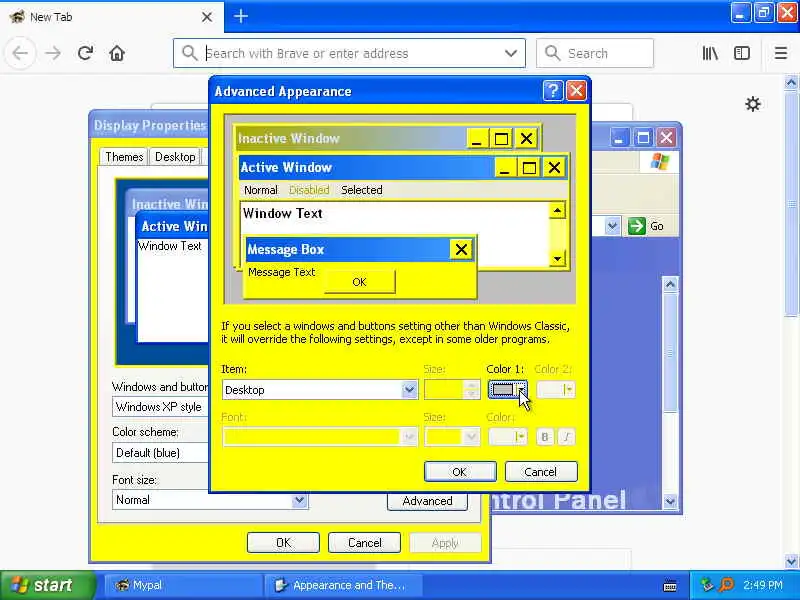800x600 pixels.
Task: Click the preview Window Text scroll-up arrow
Action: point(557,211)
